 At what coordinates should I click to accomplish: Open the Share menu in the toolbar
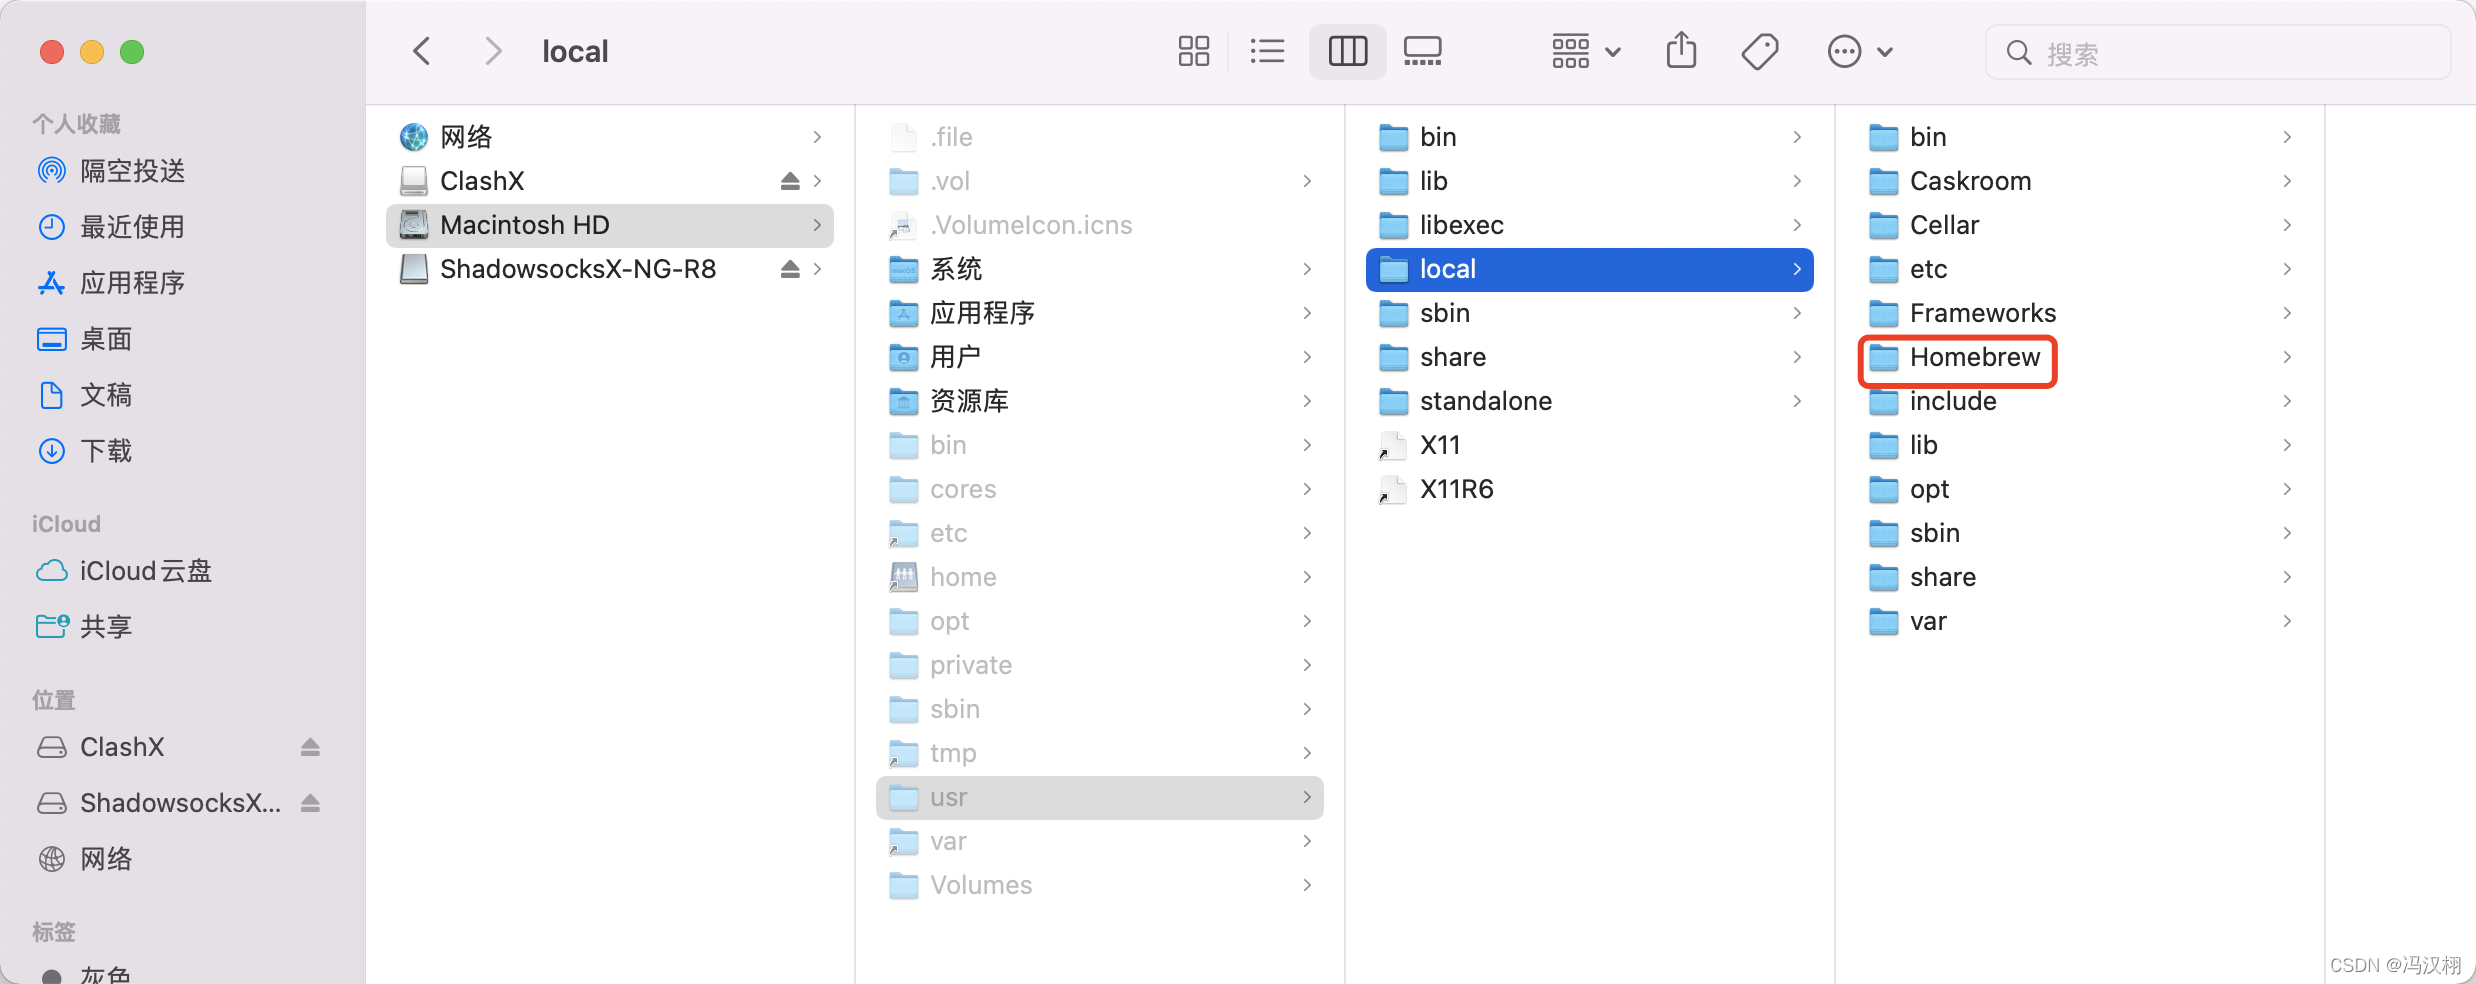[1681, 51]
